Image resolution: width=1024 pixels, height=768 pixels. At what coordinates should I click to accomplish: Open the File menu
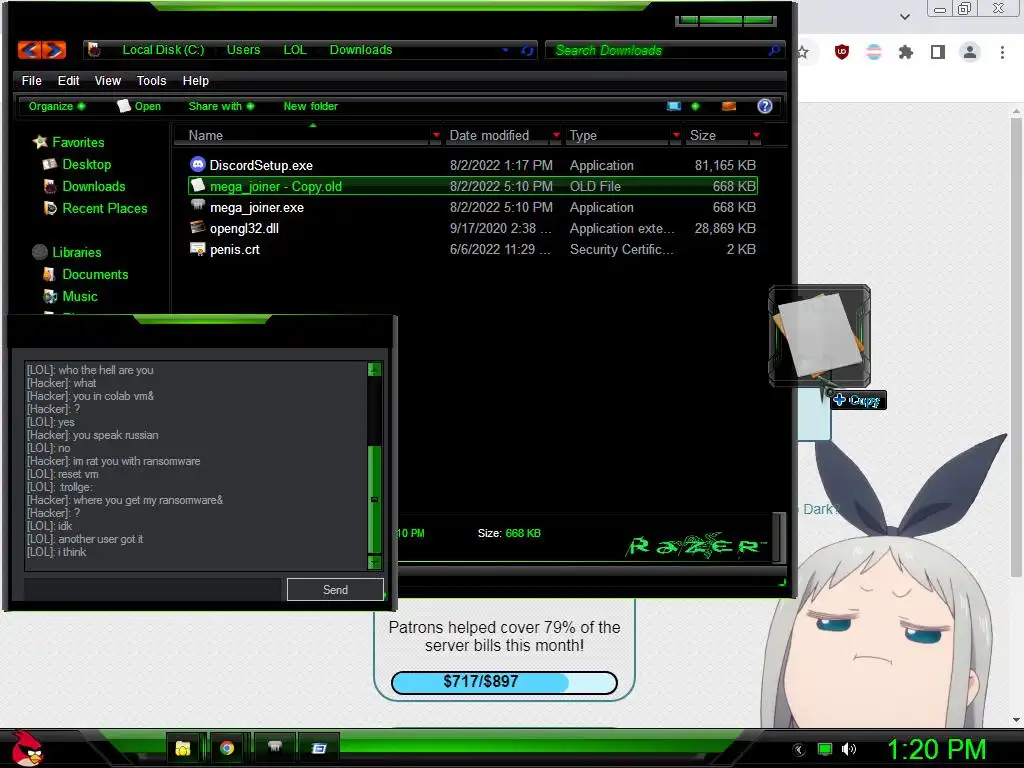coord(31,80)
